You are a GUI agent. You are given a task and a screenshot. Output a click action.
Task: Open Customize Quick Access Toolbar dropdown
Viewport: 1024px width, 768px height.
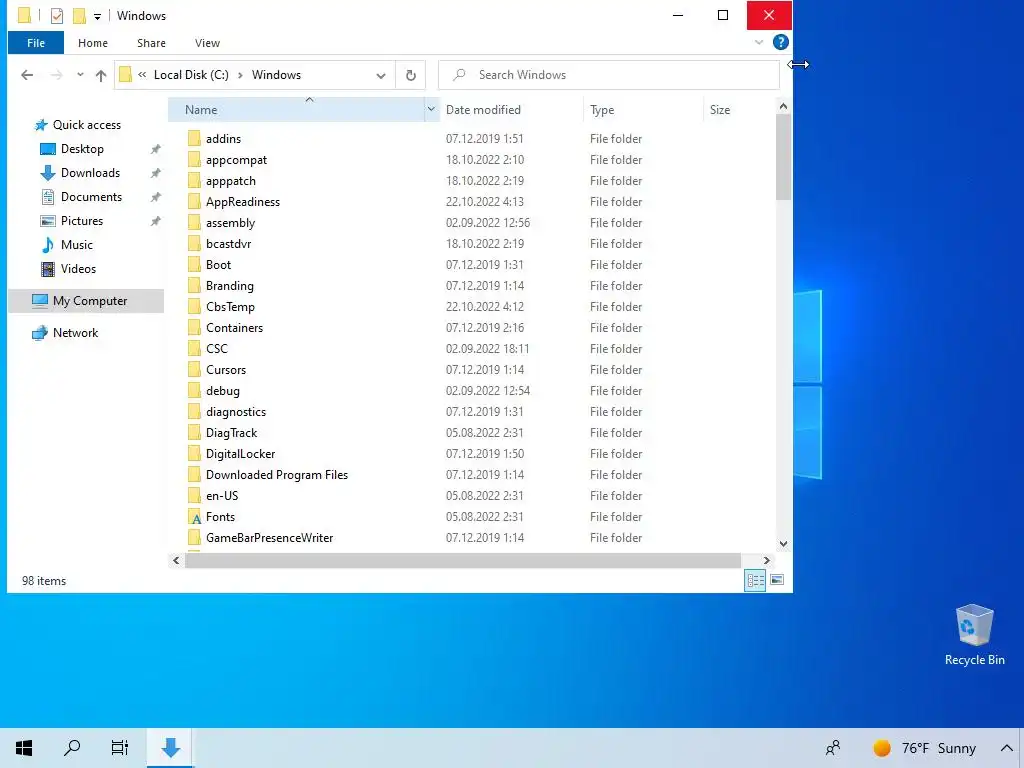(x=97, y=16)
